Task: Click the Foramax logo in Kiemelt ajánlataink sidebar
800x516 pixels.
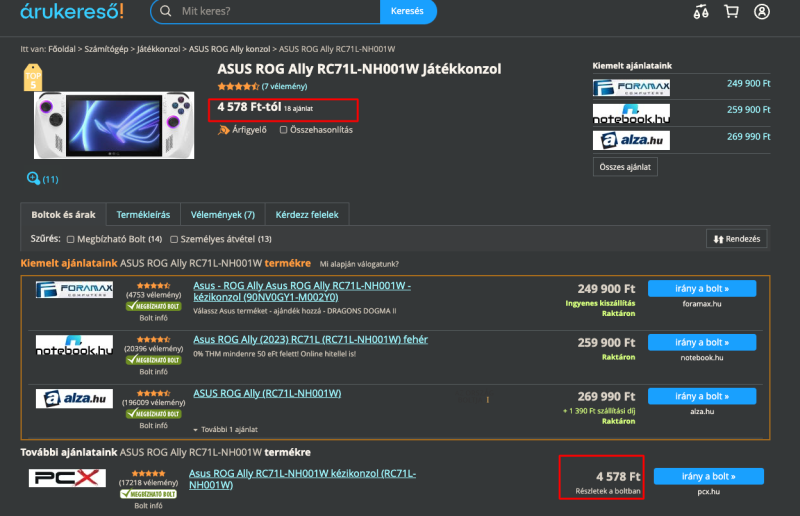Action: click(631, 87)
